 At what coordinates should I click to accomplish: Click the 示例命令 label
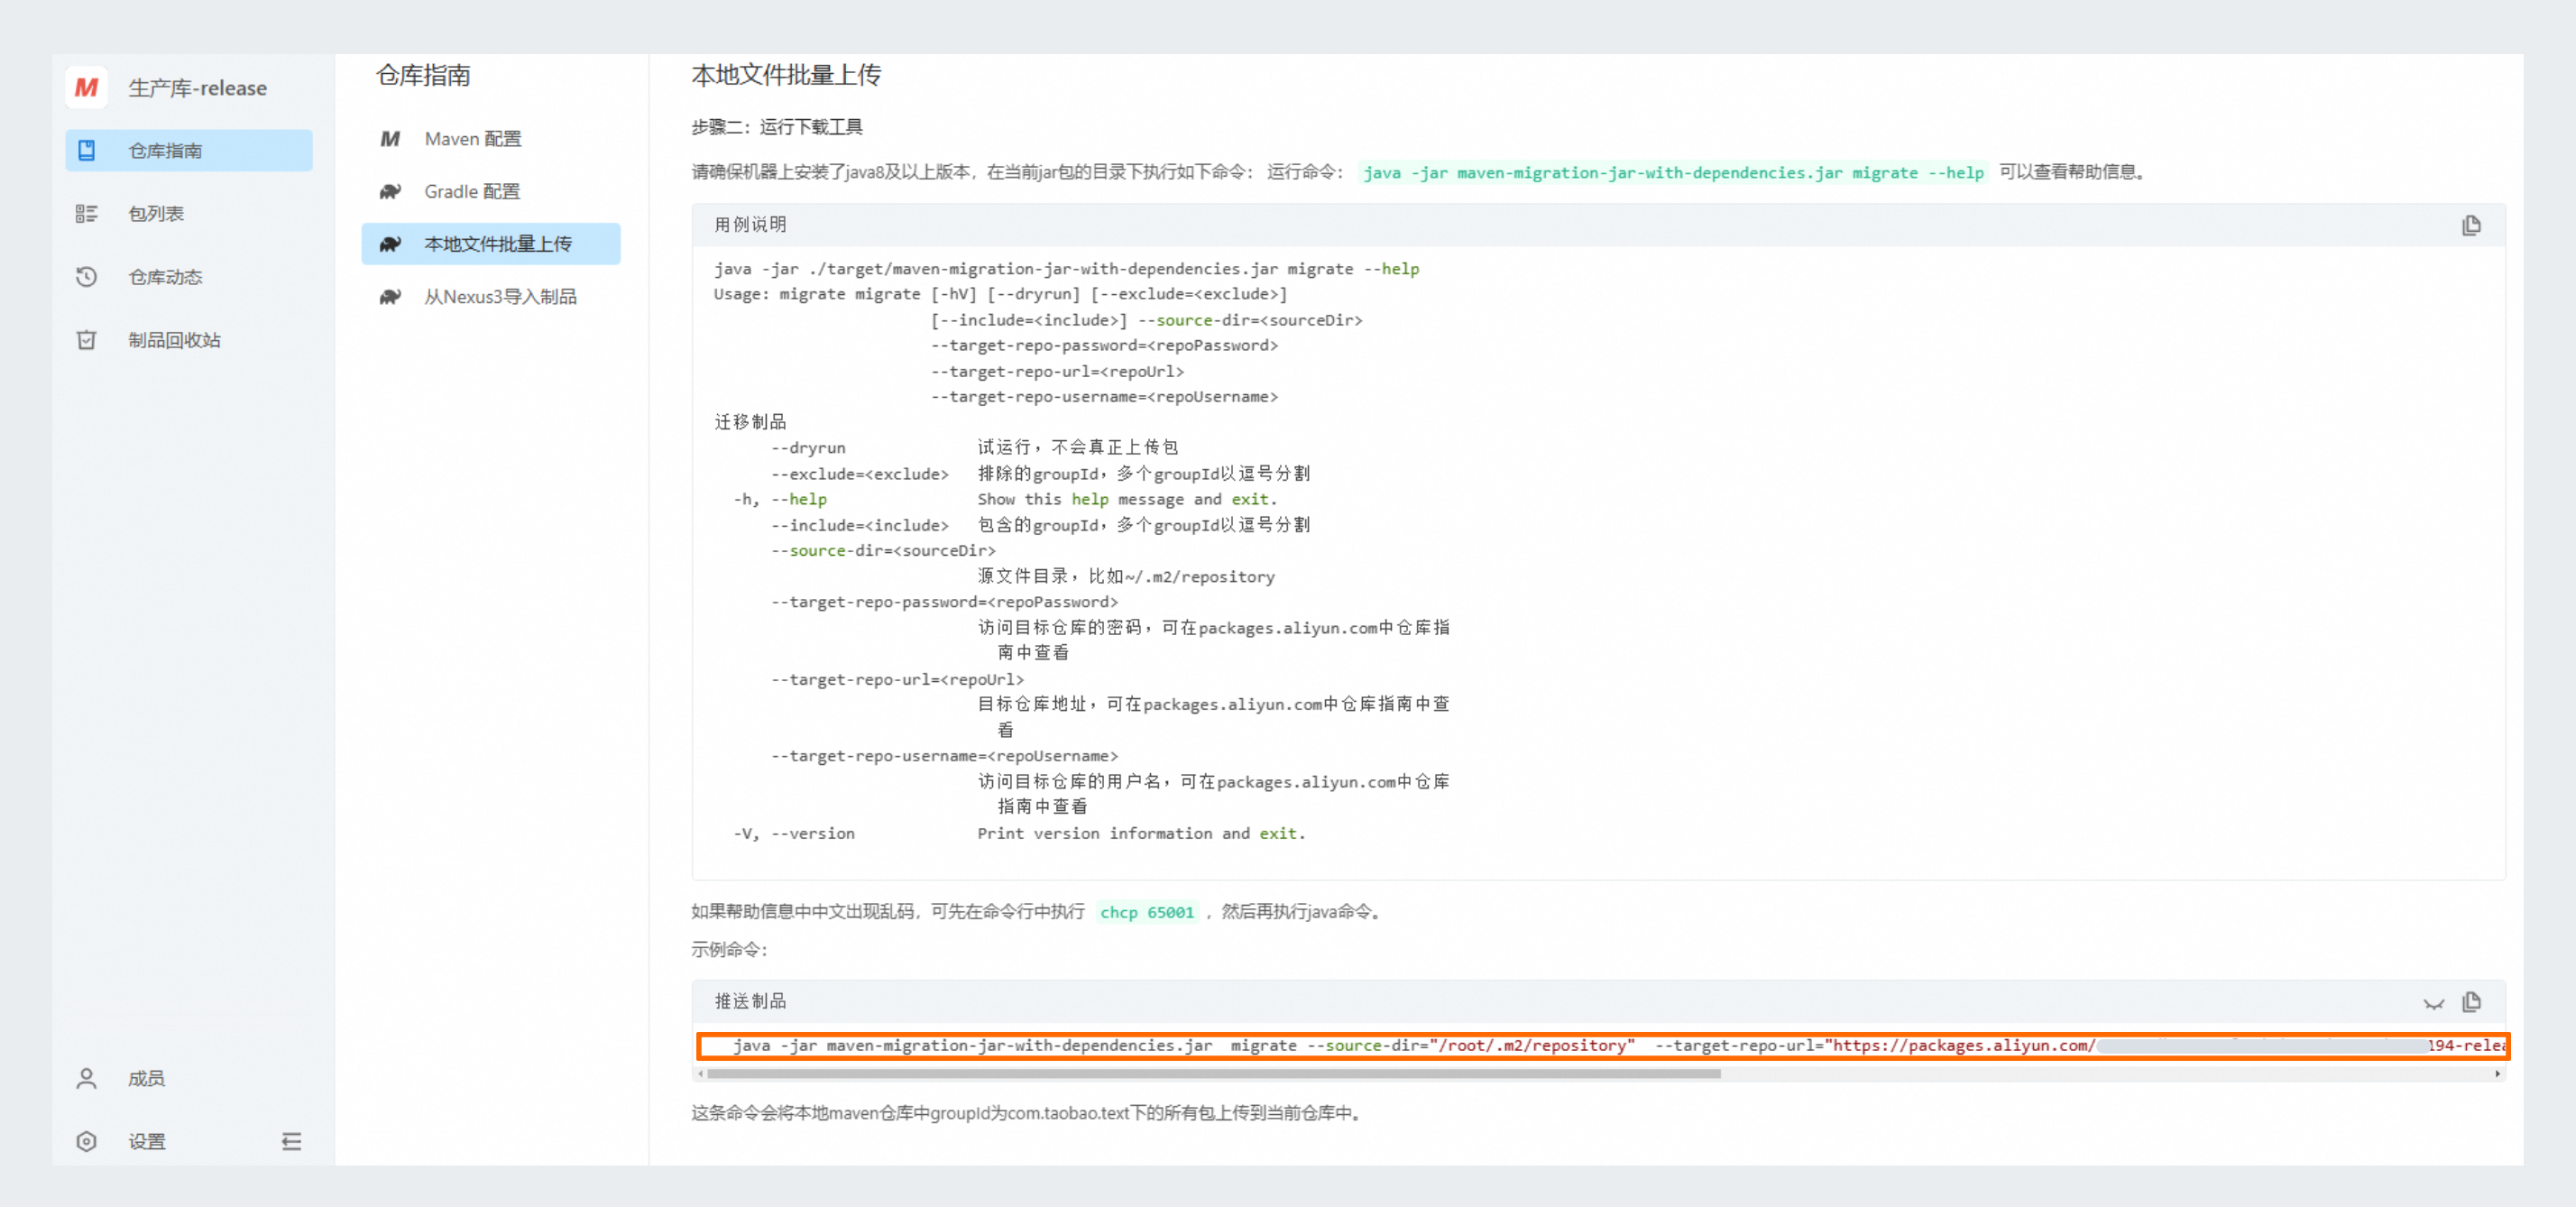coord(729,949)
